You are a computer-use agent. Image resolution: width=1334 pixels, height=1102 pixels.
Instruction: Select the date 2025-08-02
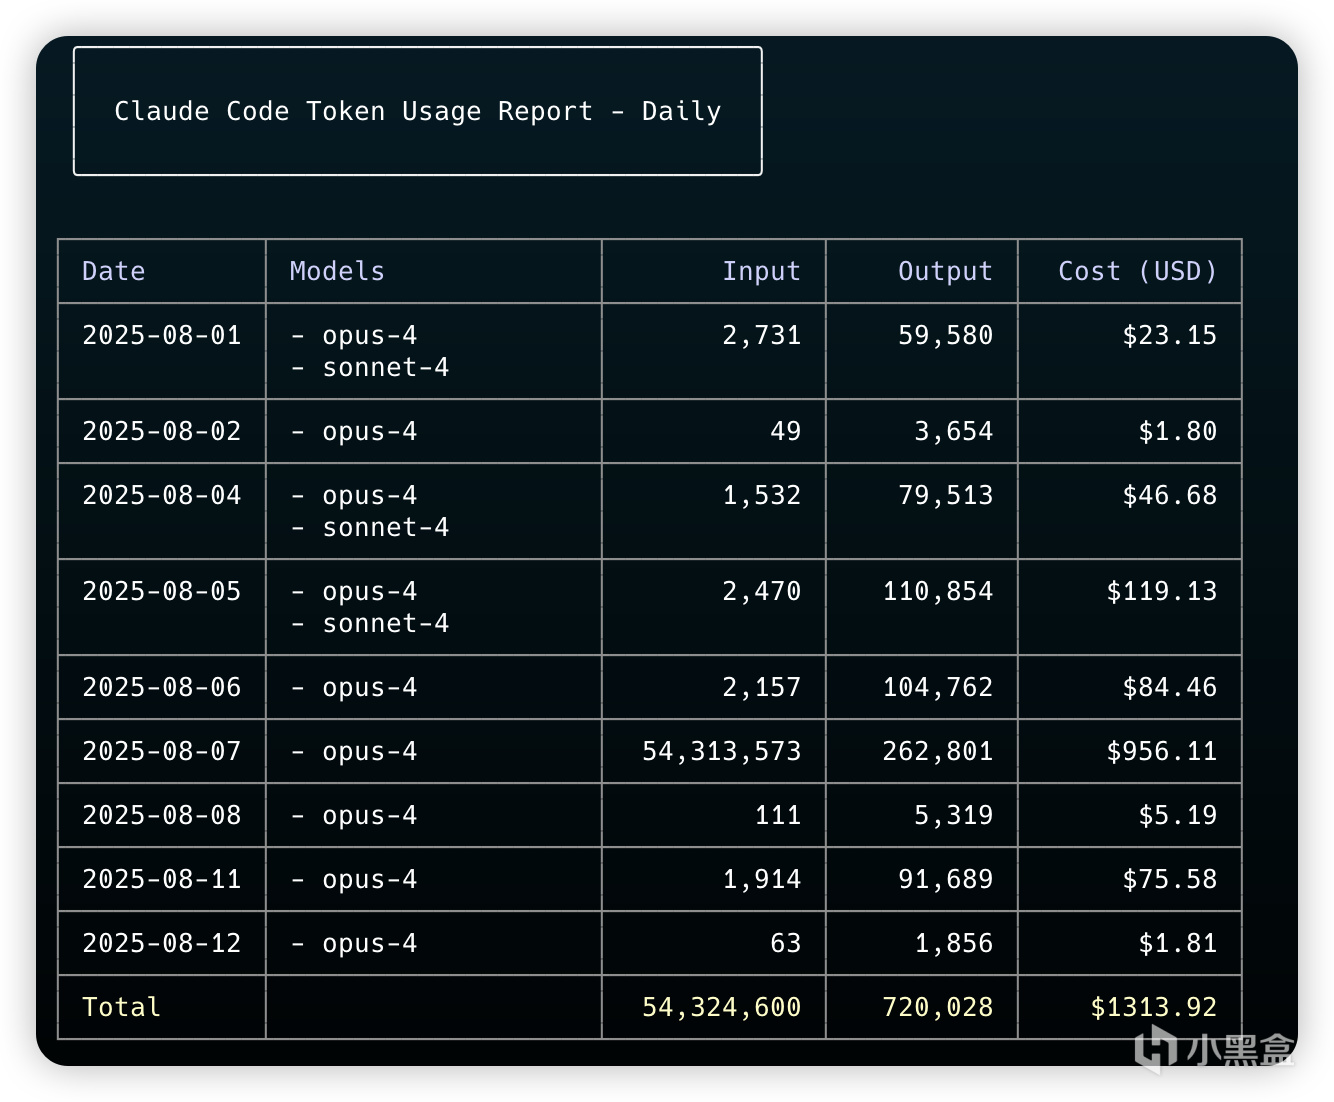pyautogui.click(x=162, y=431)
